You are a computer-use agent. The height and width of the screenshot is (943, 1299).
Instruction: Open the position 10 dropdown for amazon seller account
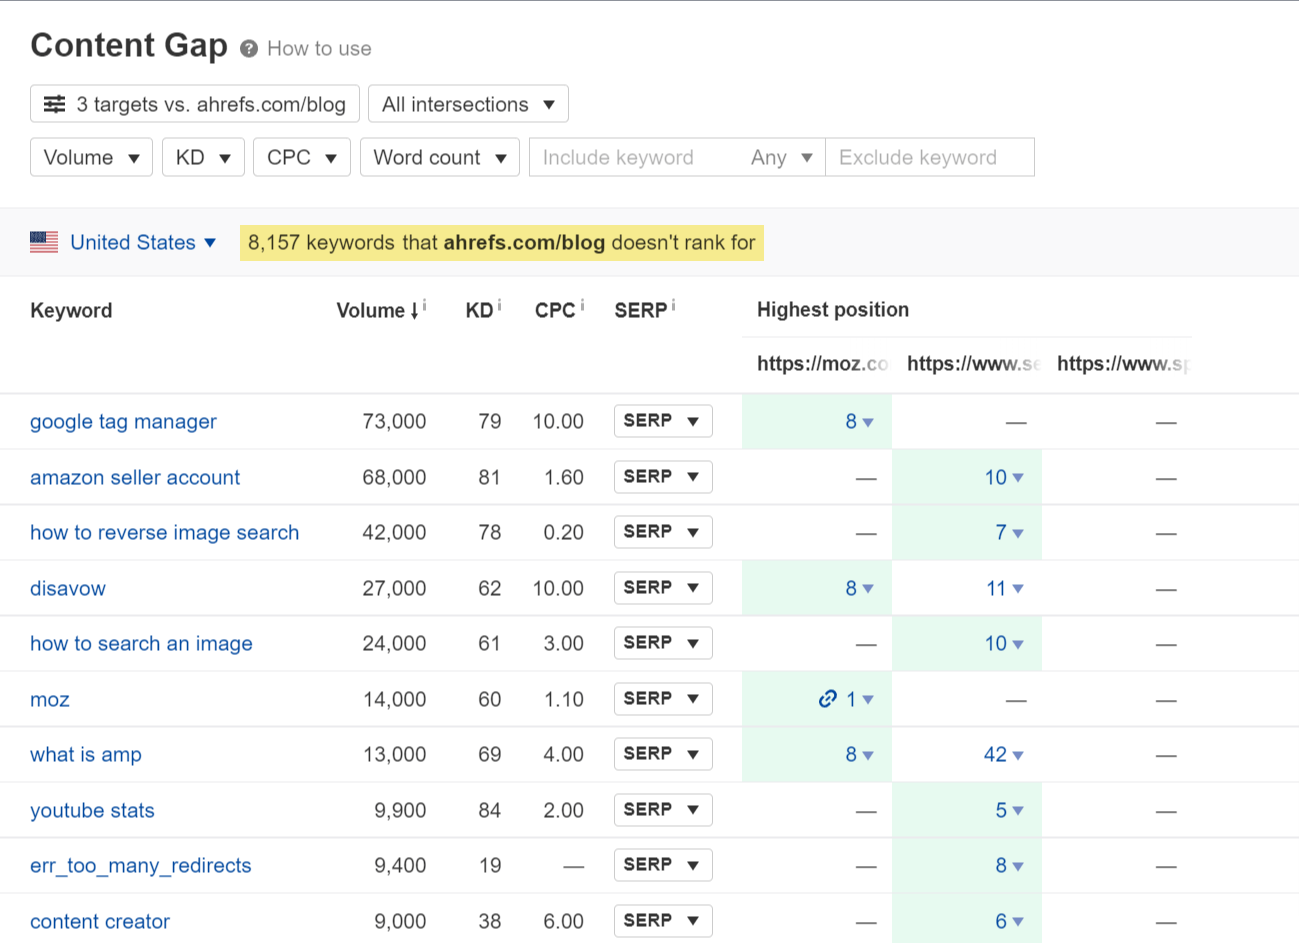(1005, 477)
